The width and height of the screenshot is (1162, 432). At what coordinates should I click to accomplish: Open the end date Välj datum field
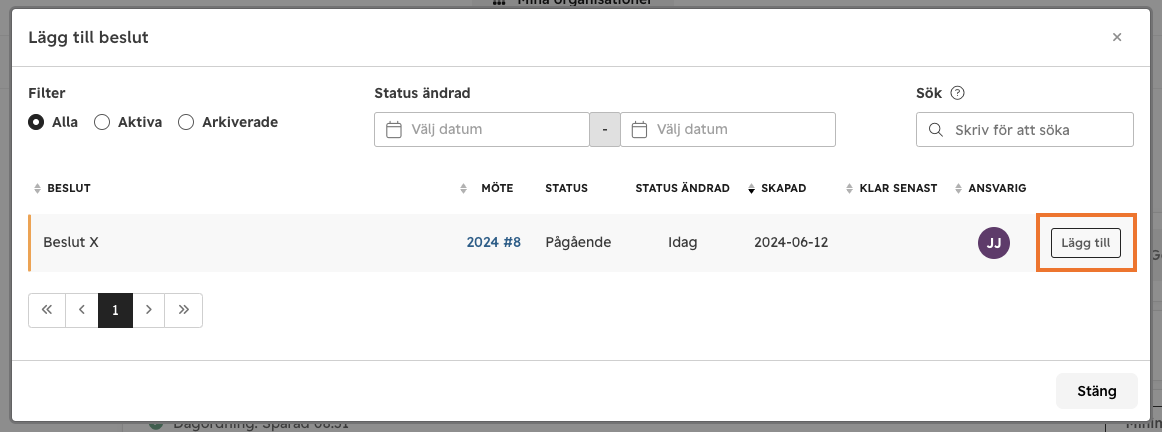coord(728,130)
